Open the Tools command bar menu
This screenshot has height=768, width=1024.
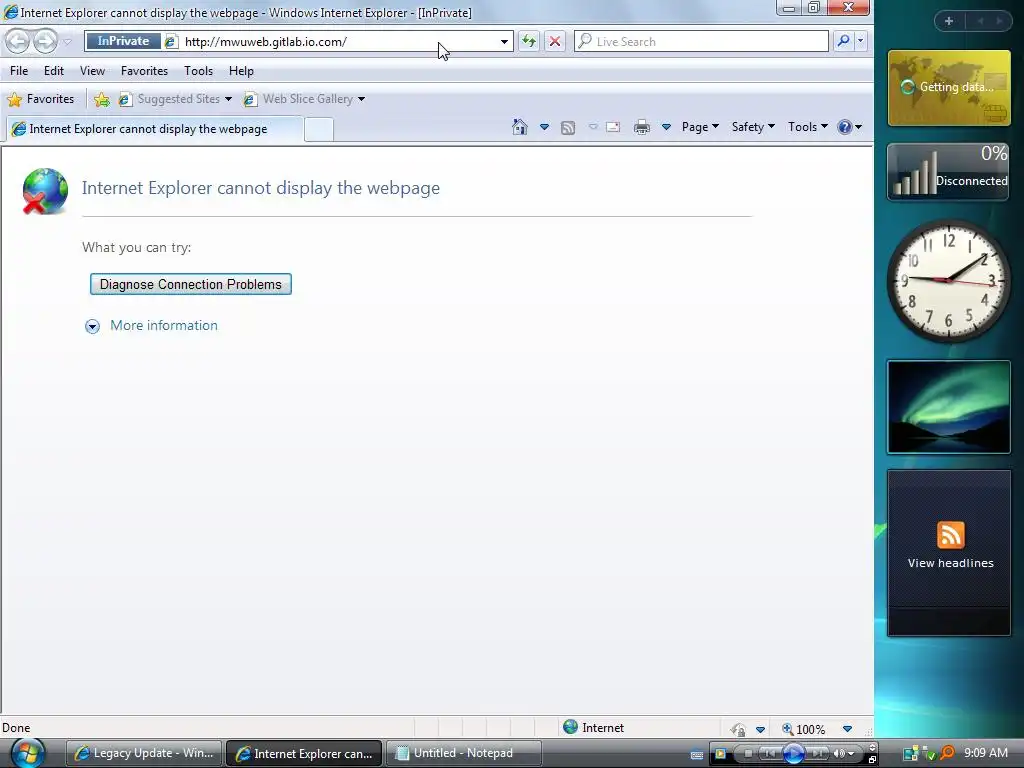pos(807,127)
